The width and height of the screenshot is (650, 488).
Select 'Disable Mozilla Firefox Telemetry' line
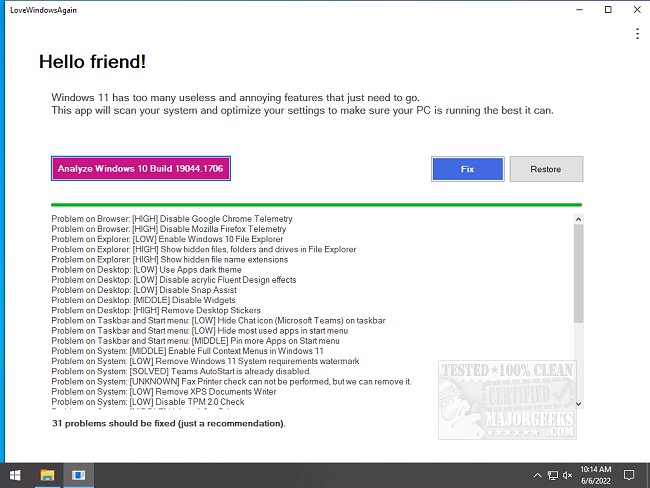169,229
